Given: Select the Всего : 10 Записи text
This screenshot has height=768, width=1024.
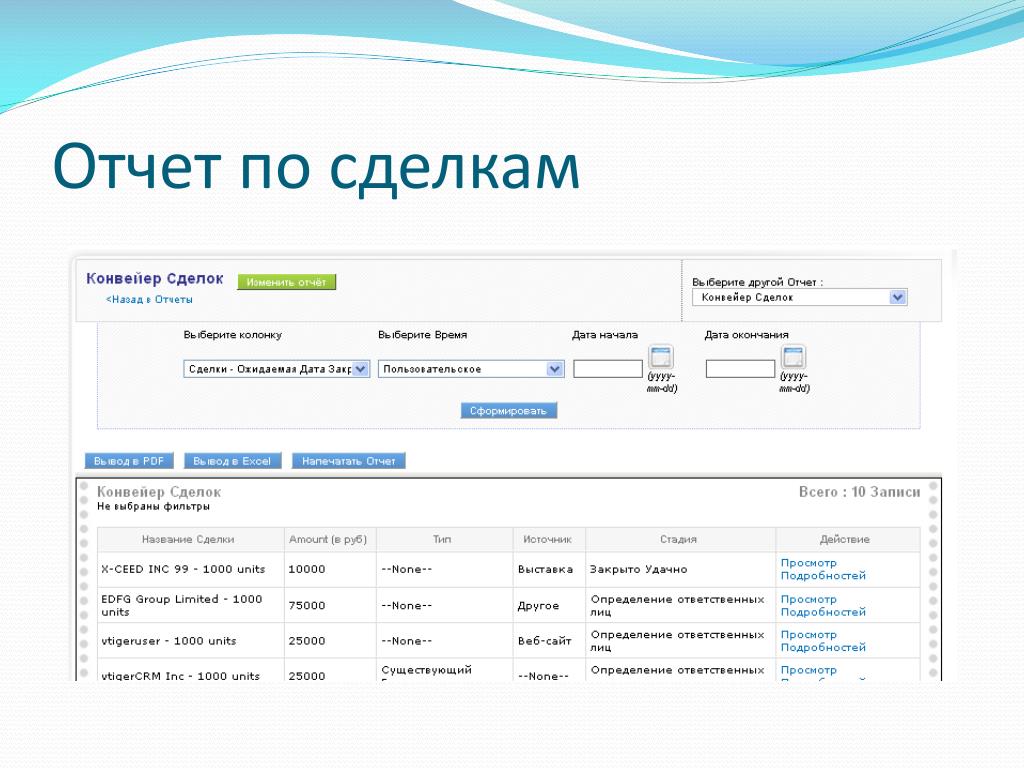Looking at the screenshot, I should [x=859, y=492].
